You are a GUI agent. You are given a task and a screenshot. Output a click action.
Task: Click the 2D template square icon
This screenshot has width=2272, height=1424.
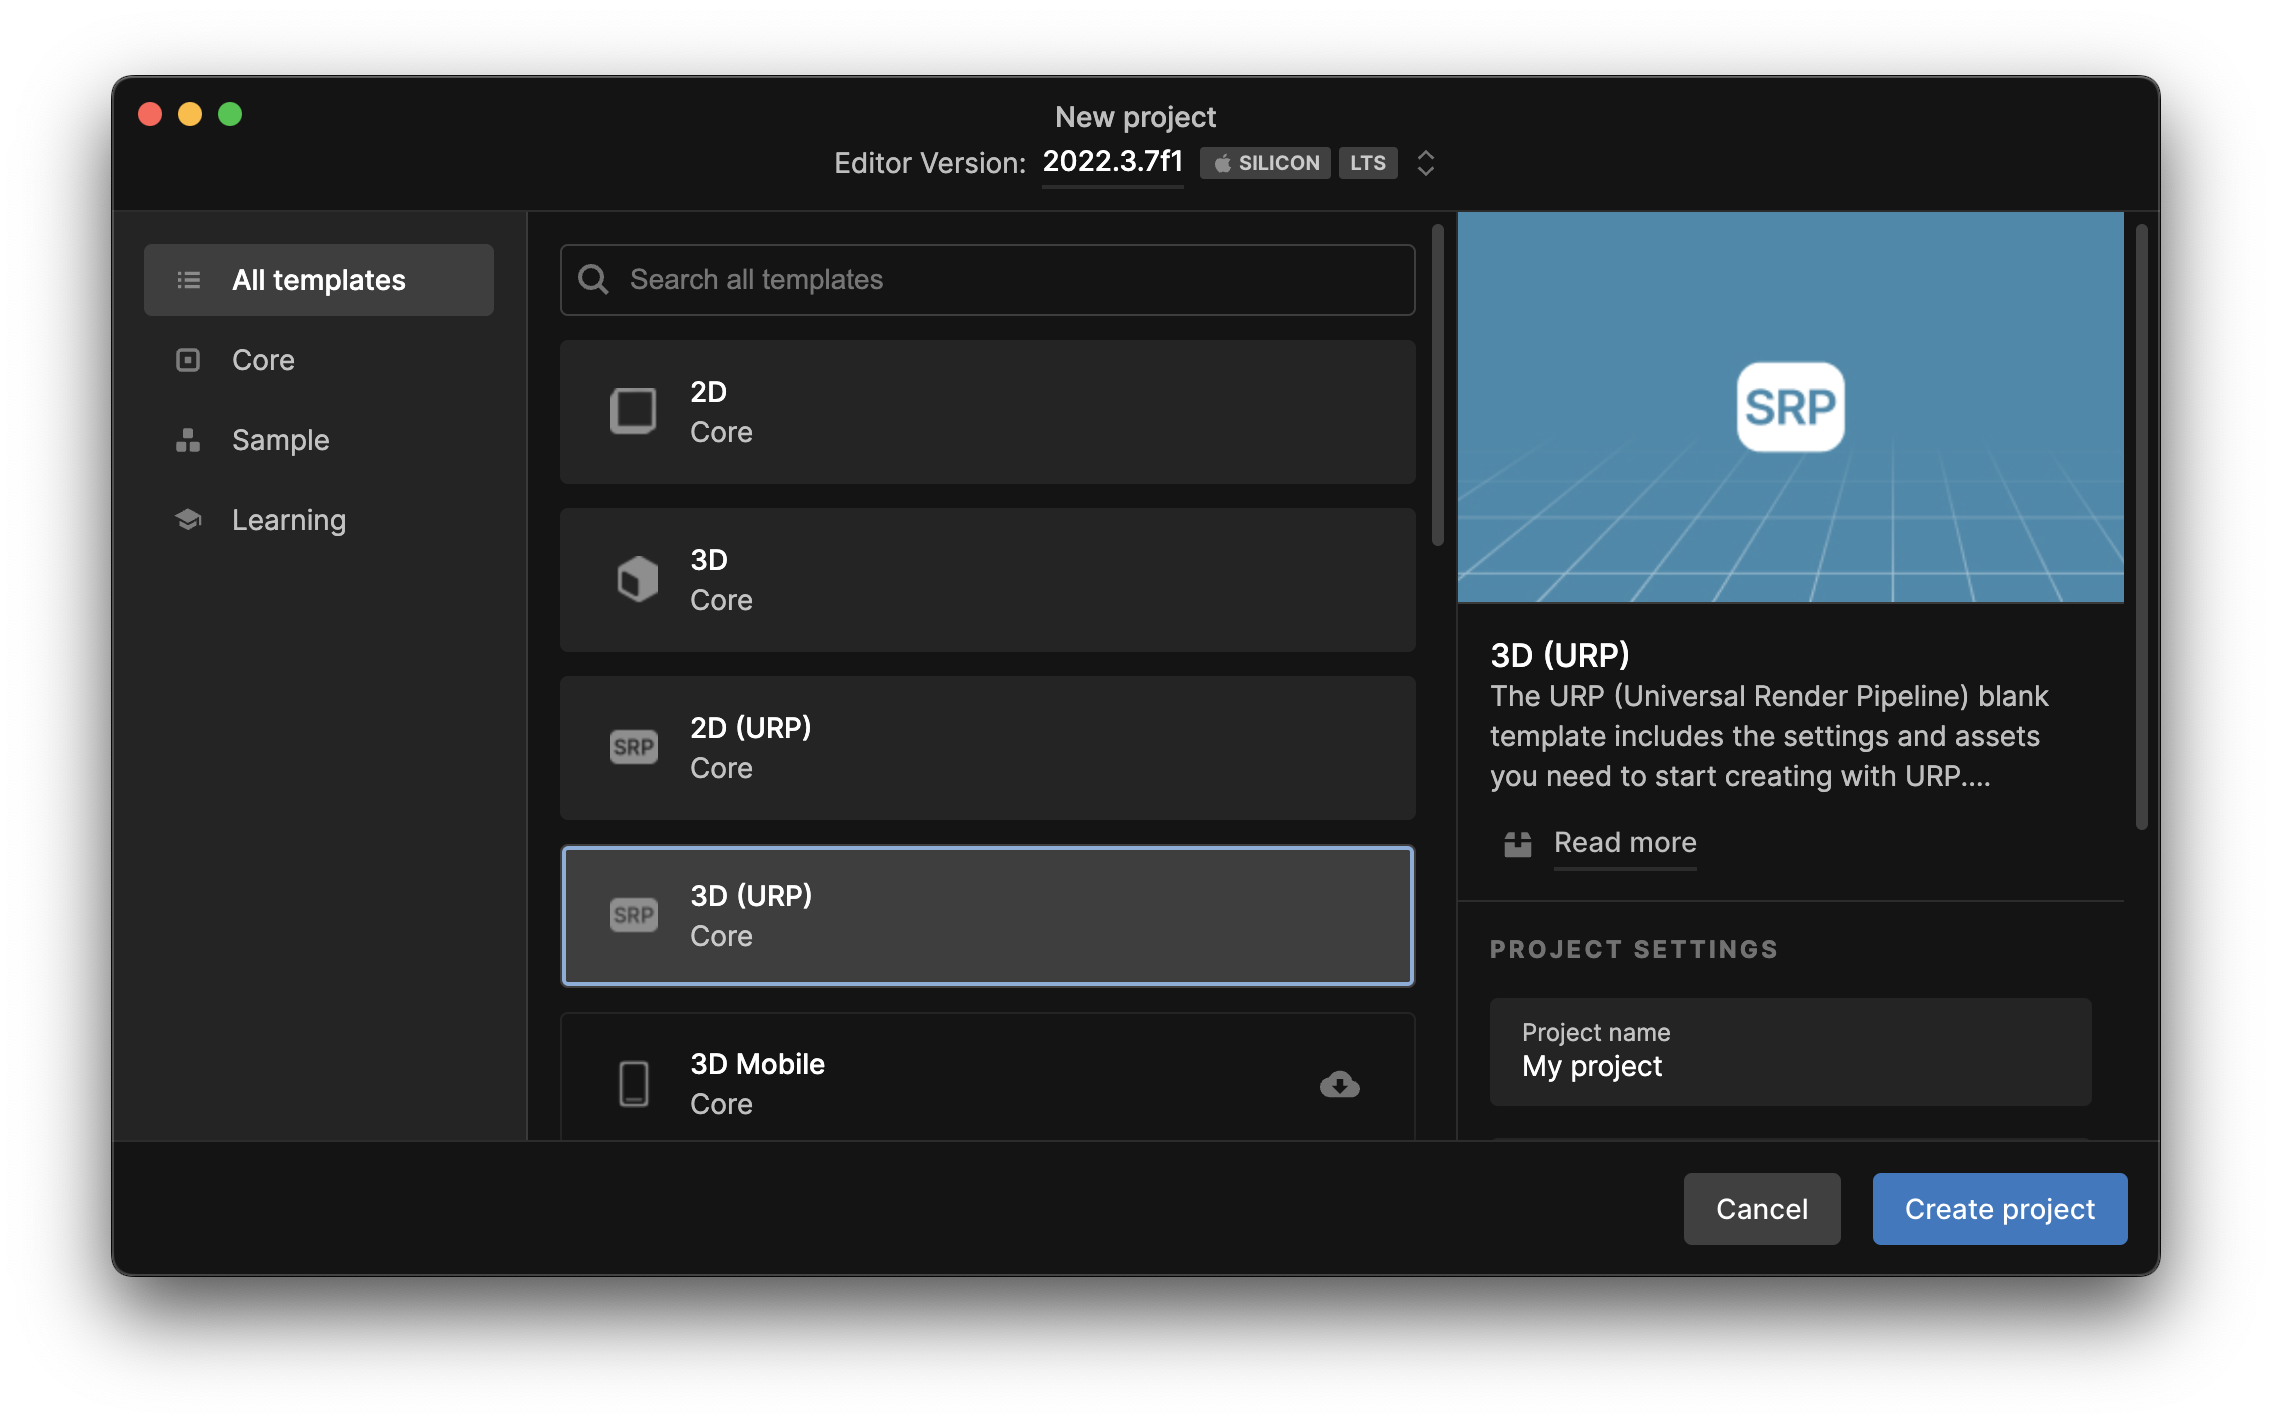(633, 411)
